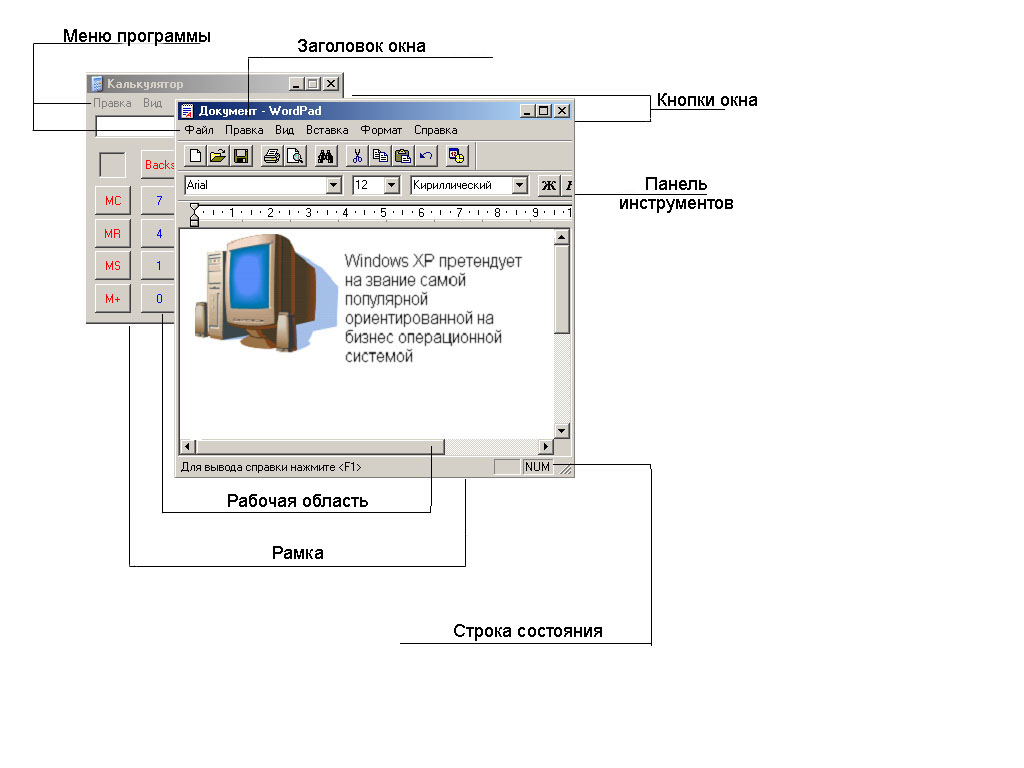The height and width of the screenshot is (768, 1024).
Task: Click the indent marker on the WordPad ruler
Action: (x=194, y=214)
